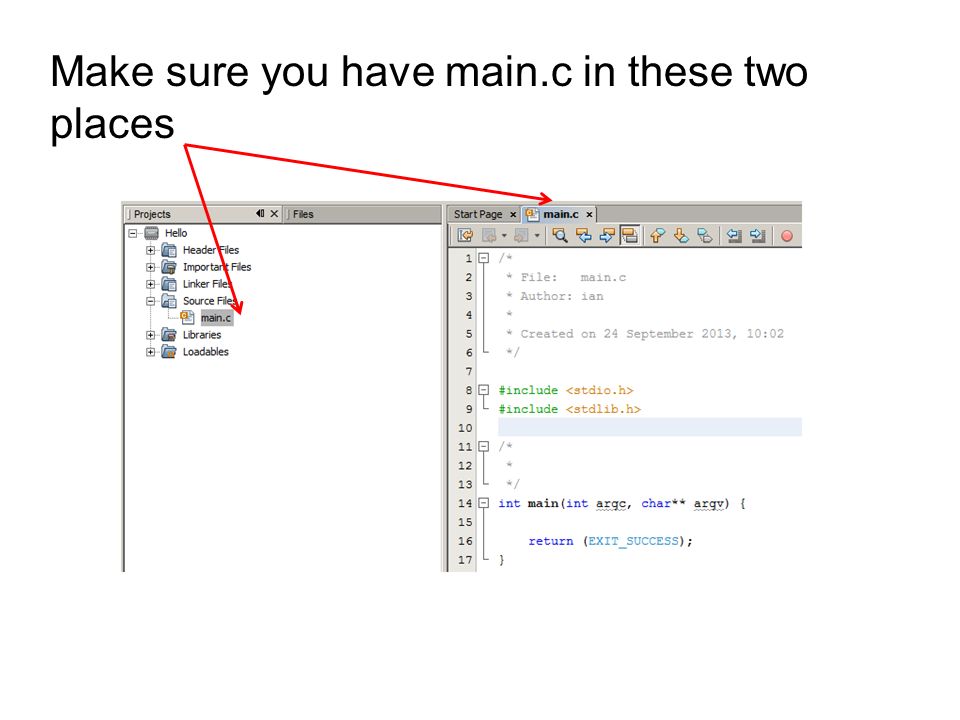This screenshot has width=960, height=720.
Task: Click Find Next Occurrence icon
Action: (x=607, y=236)
